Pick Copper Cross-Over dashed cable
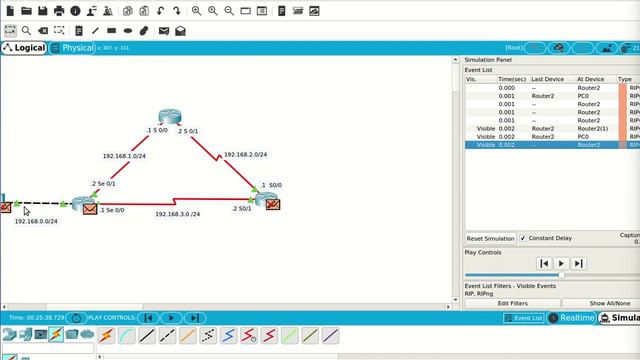This screenshot has width=640, height=360. tap(167, 336)
